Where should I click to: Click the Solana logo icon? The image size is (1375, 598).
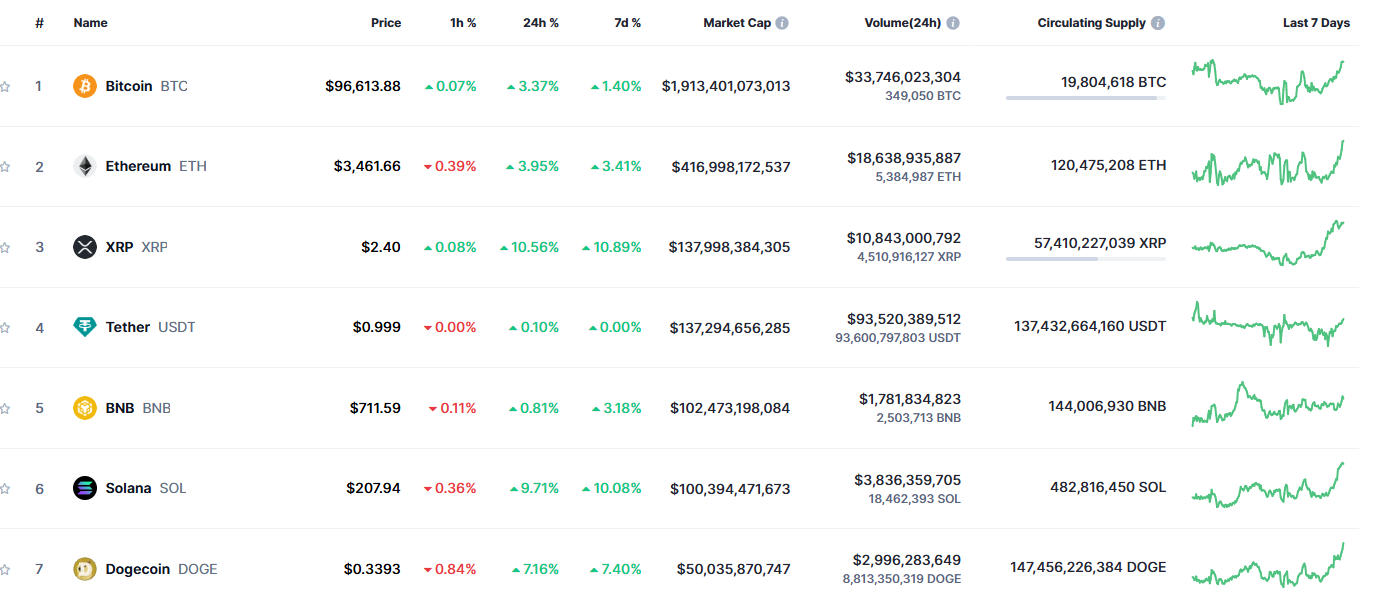(85, 488)
